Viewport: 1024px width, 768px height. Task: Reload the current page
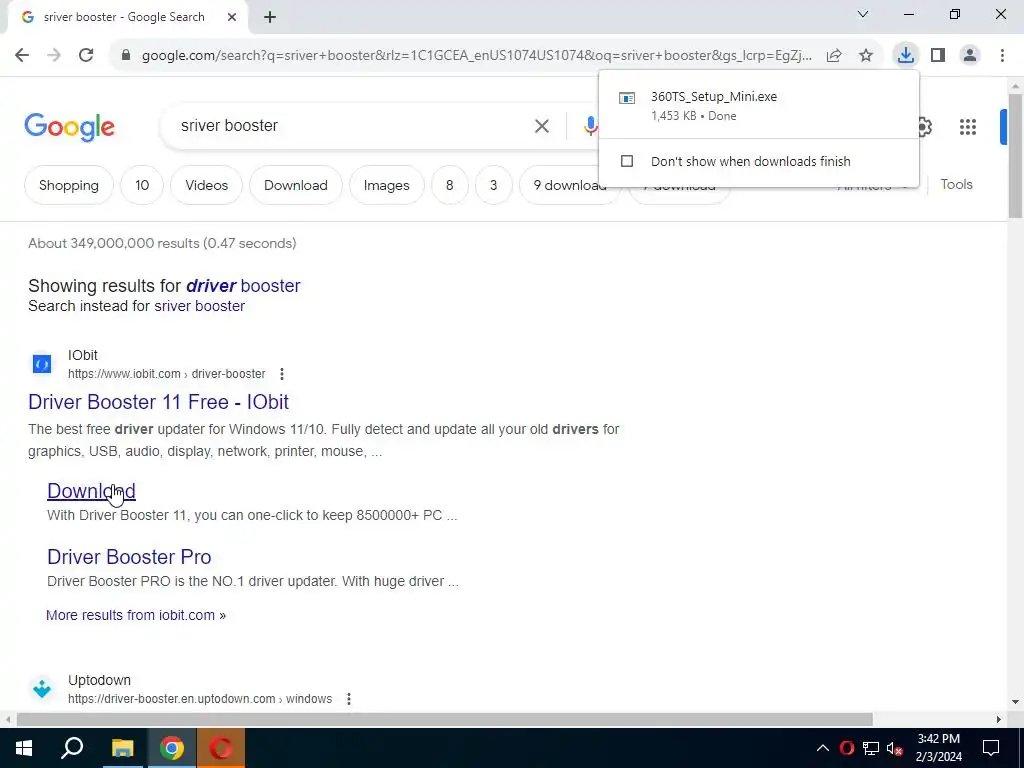pos(86,56)
